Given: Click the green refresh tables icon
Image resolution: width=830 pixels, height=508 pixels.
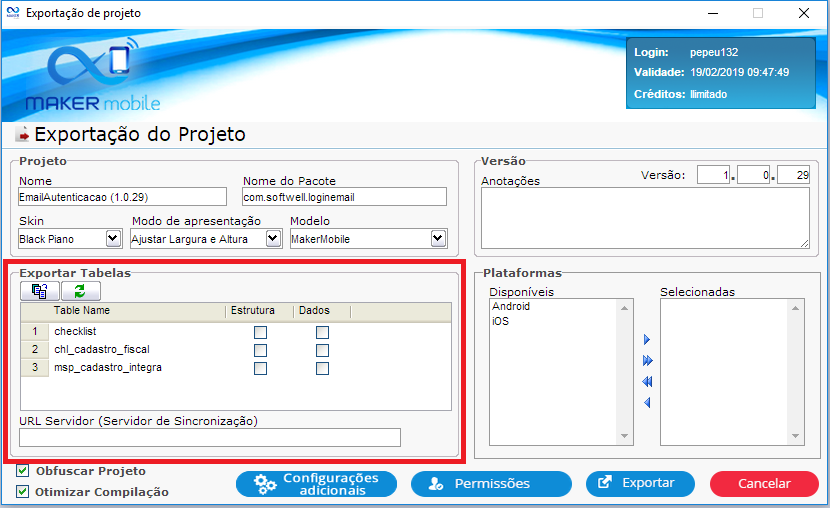Looking at the screenshot, I should click(x=80, y=291).
